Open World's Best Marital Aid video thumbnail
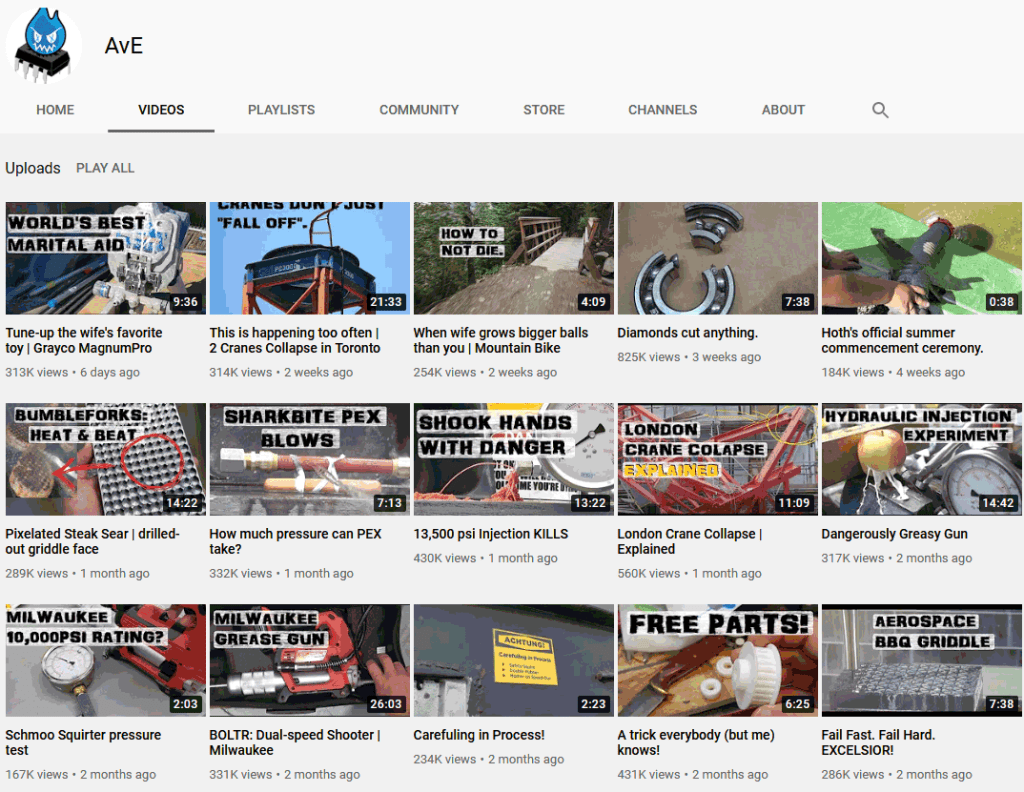 coord(105,258)
